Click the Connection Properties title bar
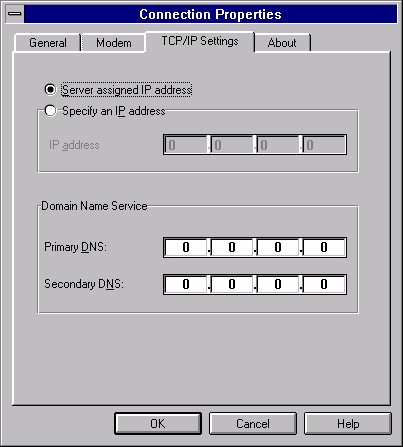 tap(211, 14)
